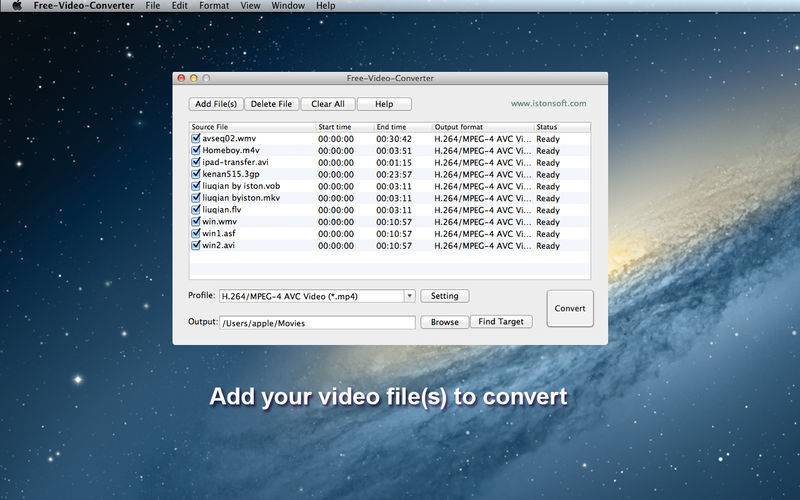This screenshot has height=500, width=800.
Task: Select the win2.avi file name
Action: click(218, 245)
